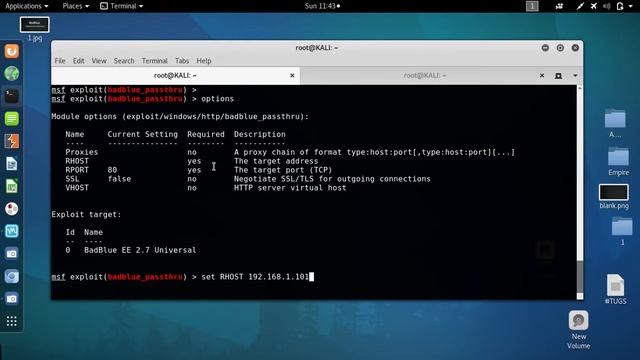Open the desktop folder labeled A...
This screenshot has width=640, height=360.
(615, 119)
